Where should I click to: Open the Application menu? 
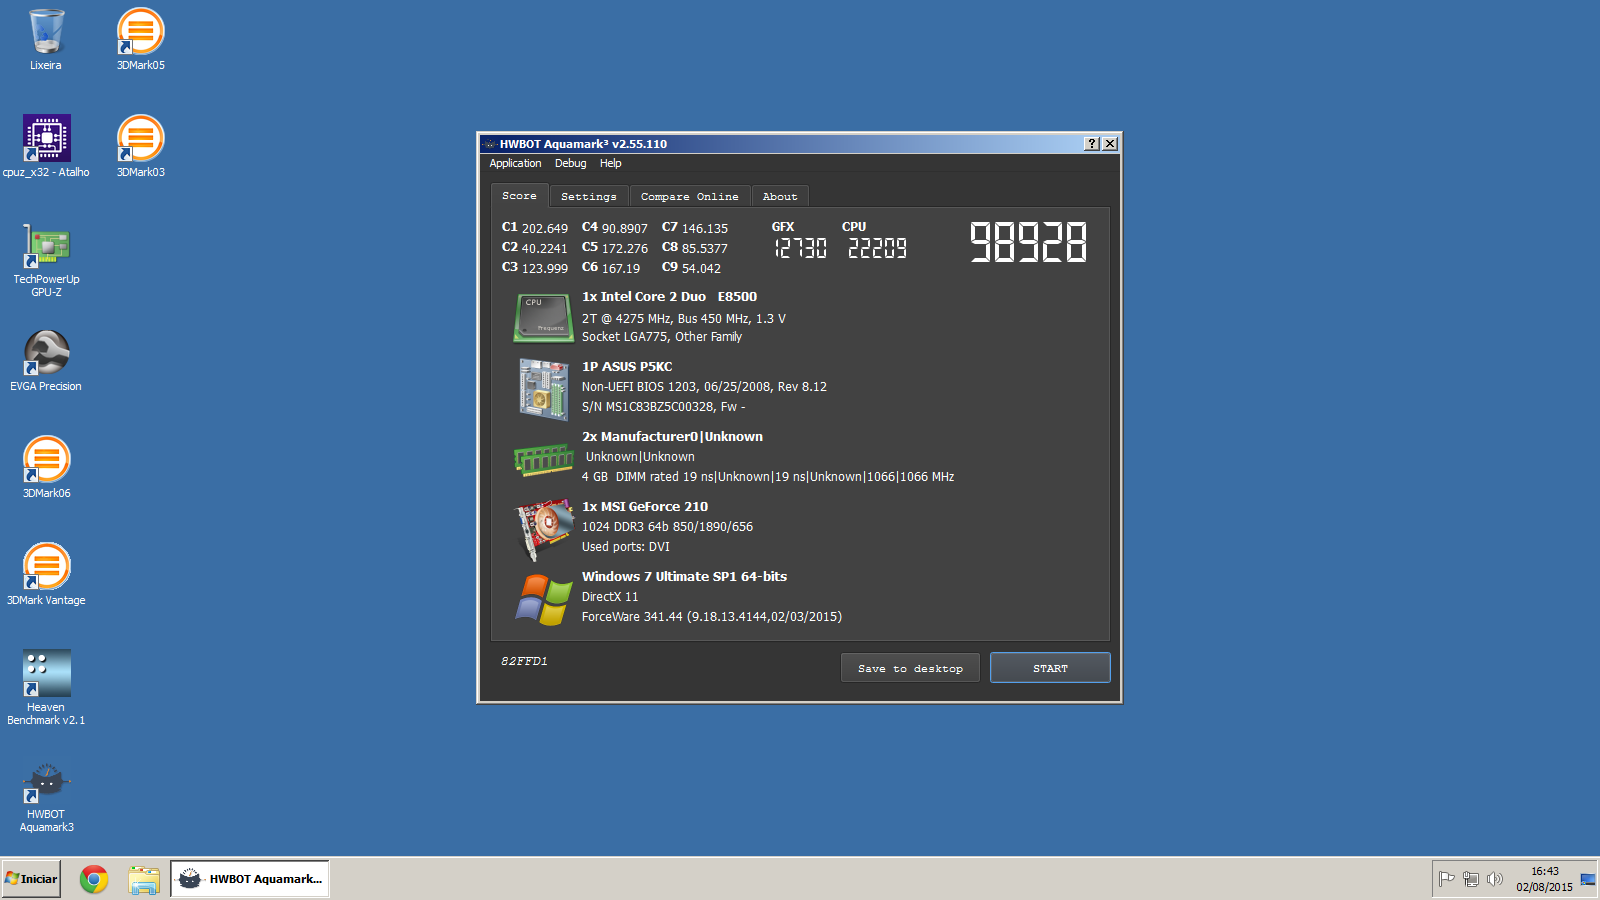(x=515, y=163)
